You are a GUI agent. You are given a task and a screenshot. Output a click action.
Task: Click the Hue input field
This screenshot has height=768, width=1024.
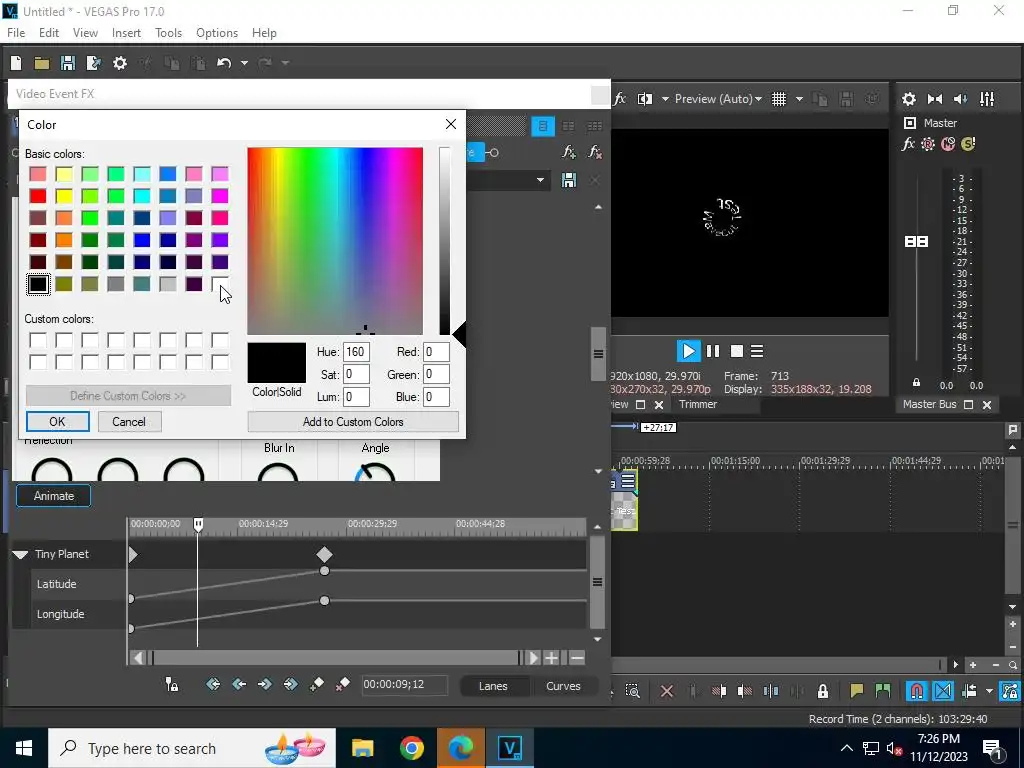pyautogui.click(x=357, y=352)
